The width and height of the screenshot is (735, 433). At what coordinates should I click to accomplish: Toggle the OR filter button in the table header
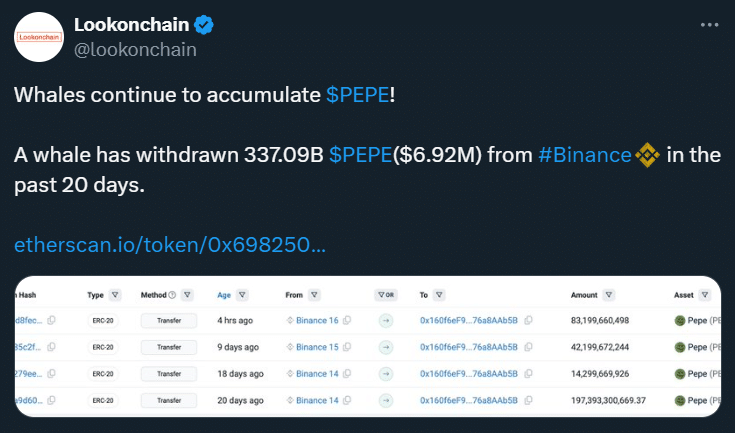385,295
